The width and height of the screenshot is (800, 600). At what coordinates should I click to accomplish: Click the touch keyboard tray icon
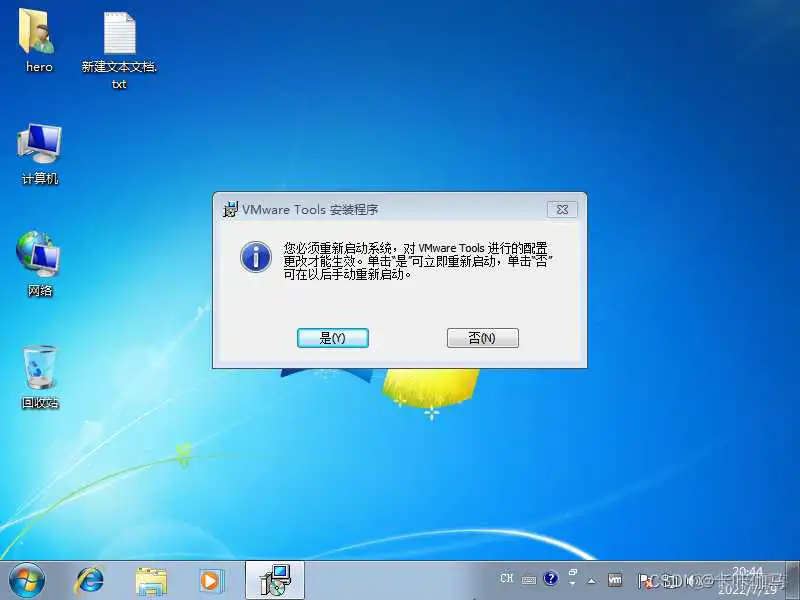[x=527, y=578]
